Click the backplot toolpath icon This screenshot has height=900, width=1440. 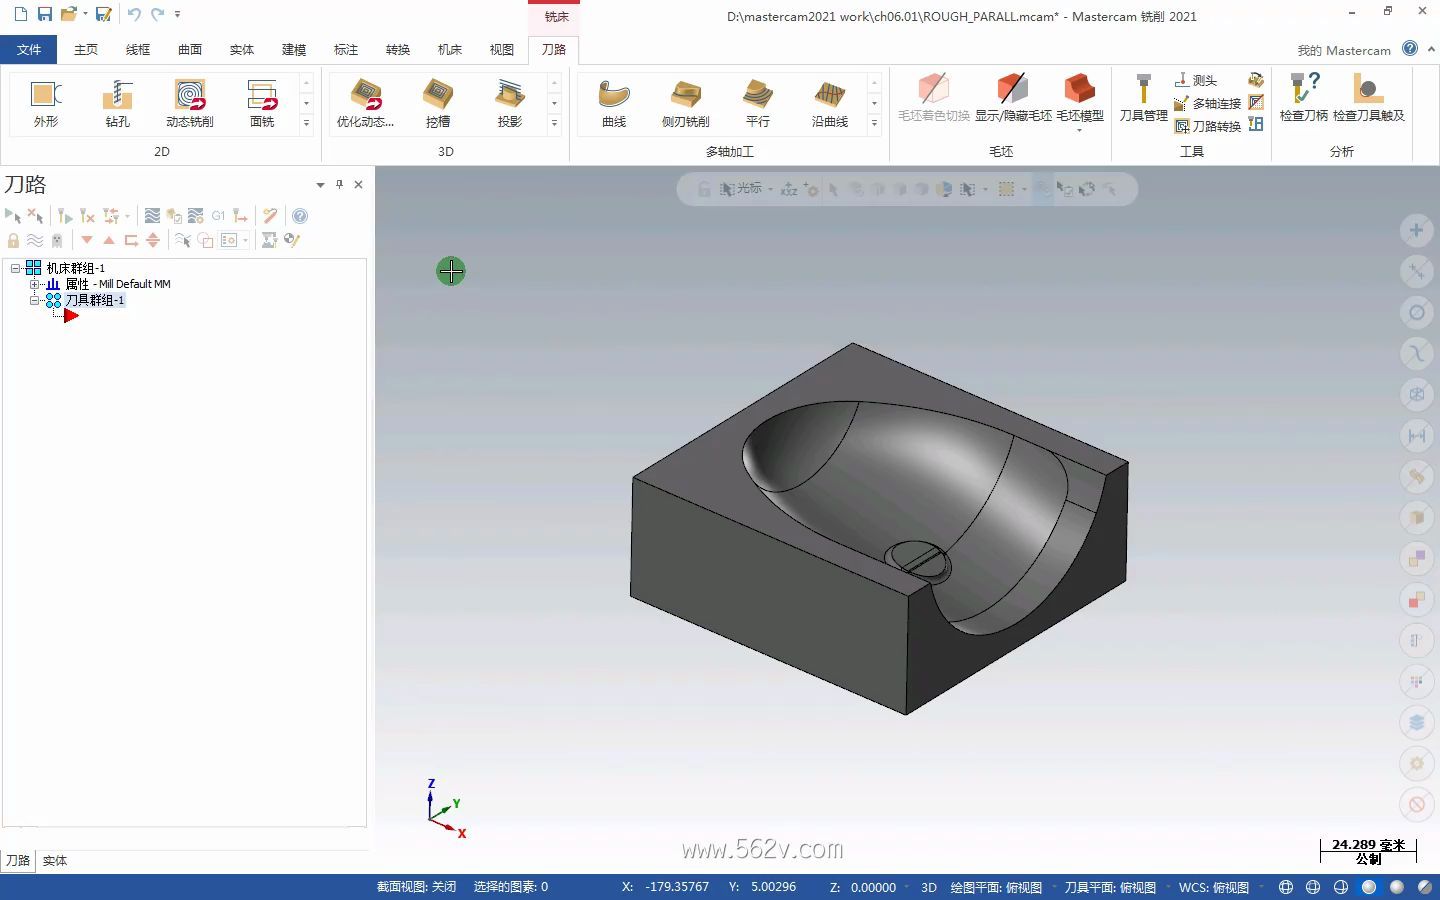tap(152, 216)
